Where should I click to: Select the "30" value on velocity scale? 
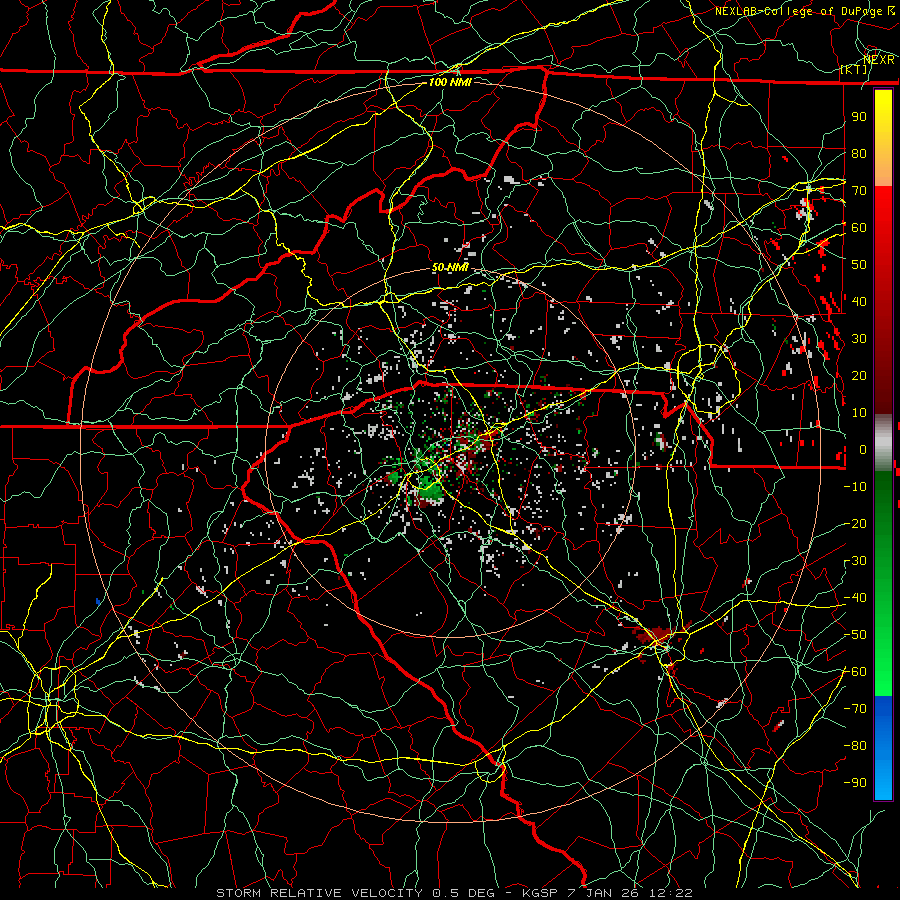pos(859,339)
